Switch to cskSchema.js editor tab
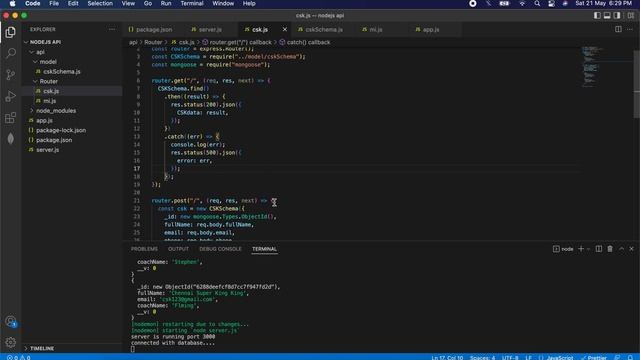The height and width of the screenshot is (360, 640). point(324,29)
